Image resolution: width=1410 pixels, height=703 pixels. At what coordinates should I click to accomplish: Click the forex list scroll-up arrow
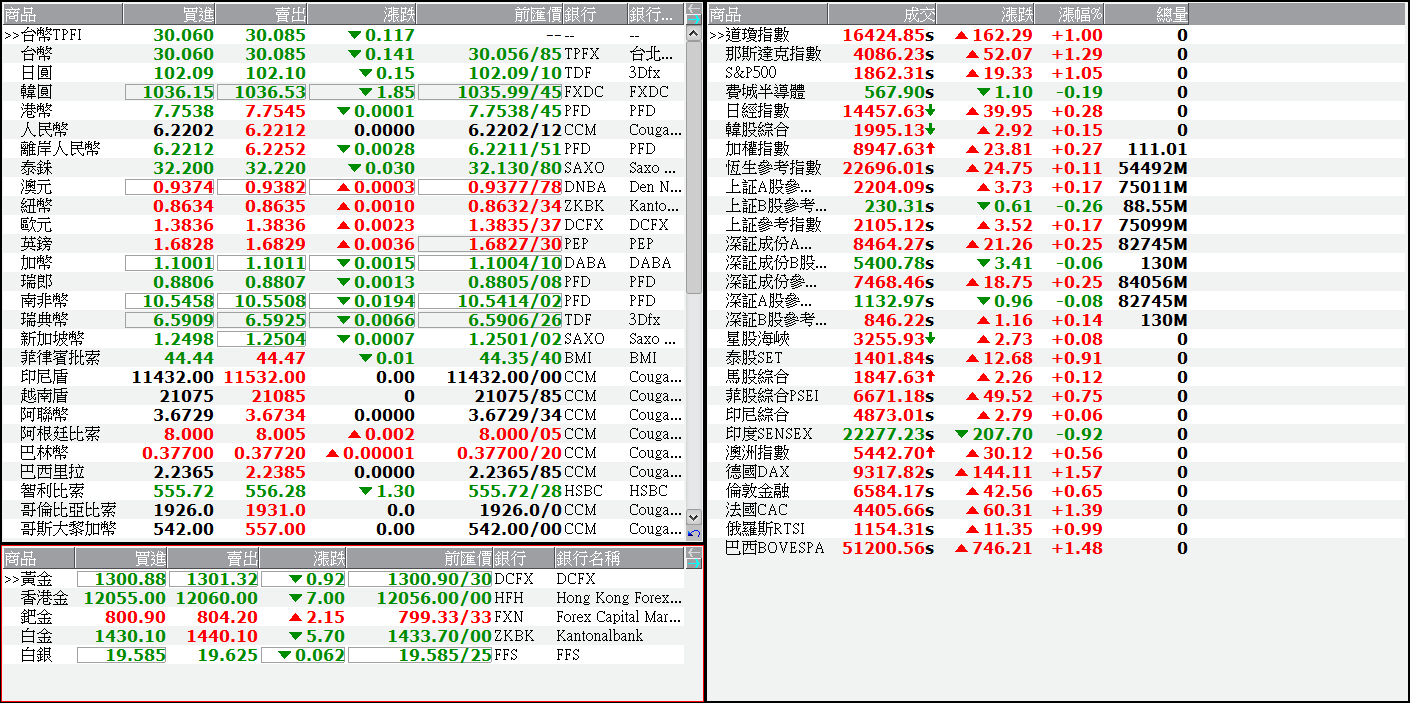click(x=694, y=33)
